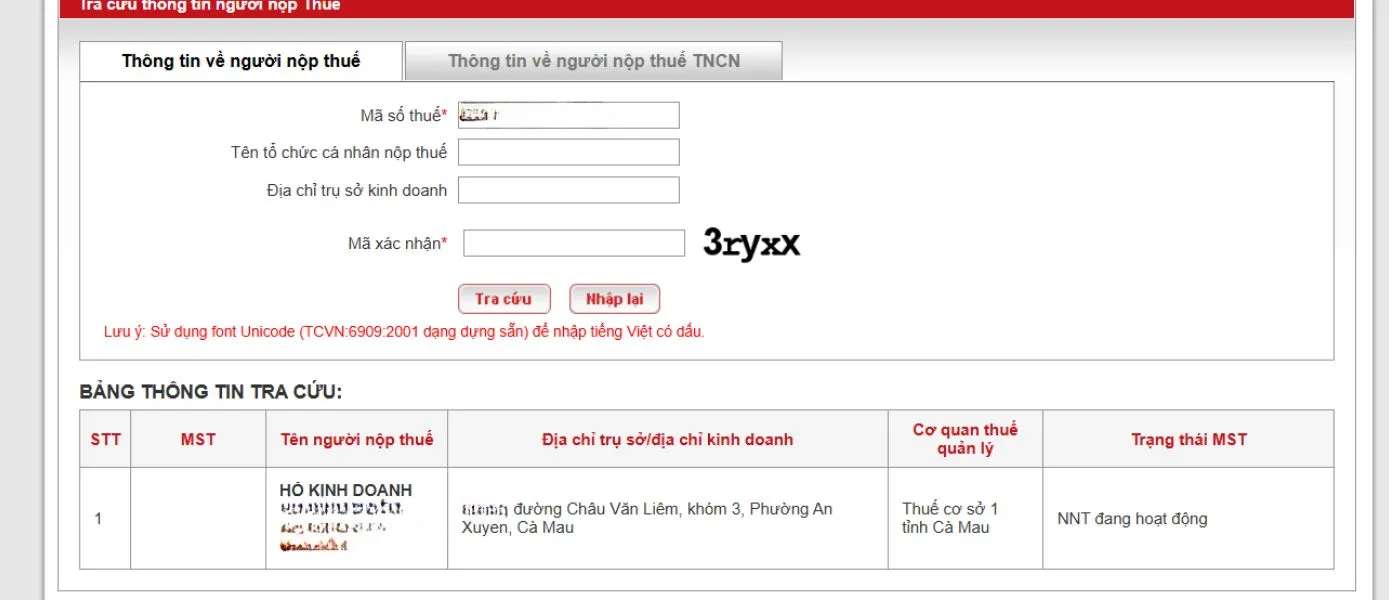Click the 'Nhập lại' reset button
Image resolution: width=1400 pixels, height=600 pixels.
pyautogui.click(x=614, y=299)
